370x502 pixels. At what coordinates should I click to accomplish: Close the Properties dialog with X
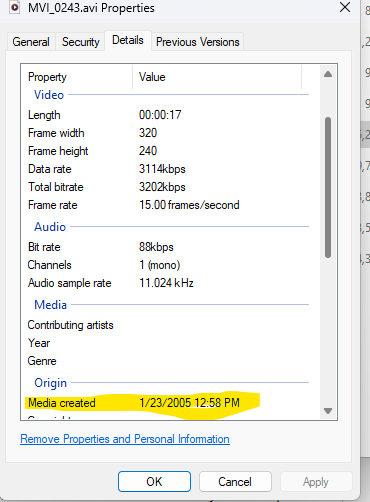click(345, 7)
